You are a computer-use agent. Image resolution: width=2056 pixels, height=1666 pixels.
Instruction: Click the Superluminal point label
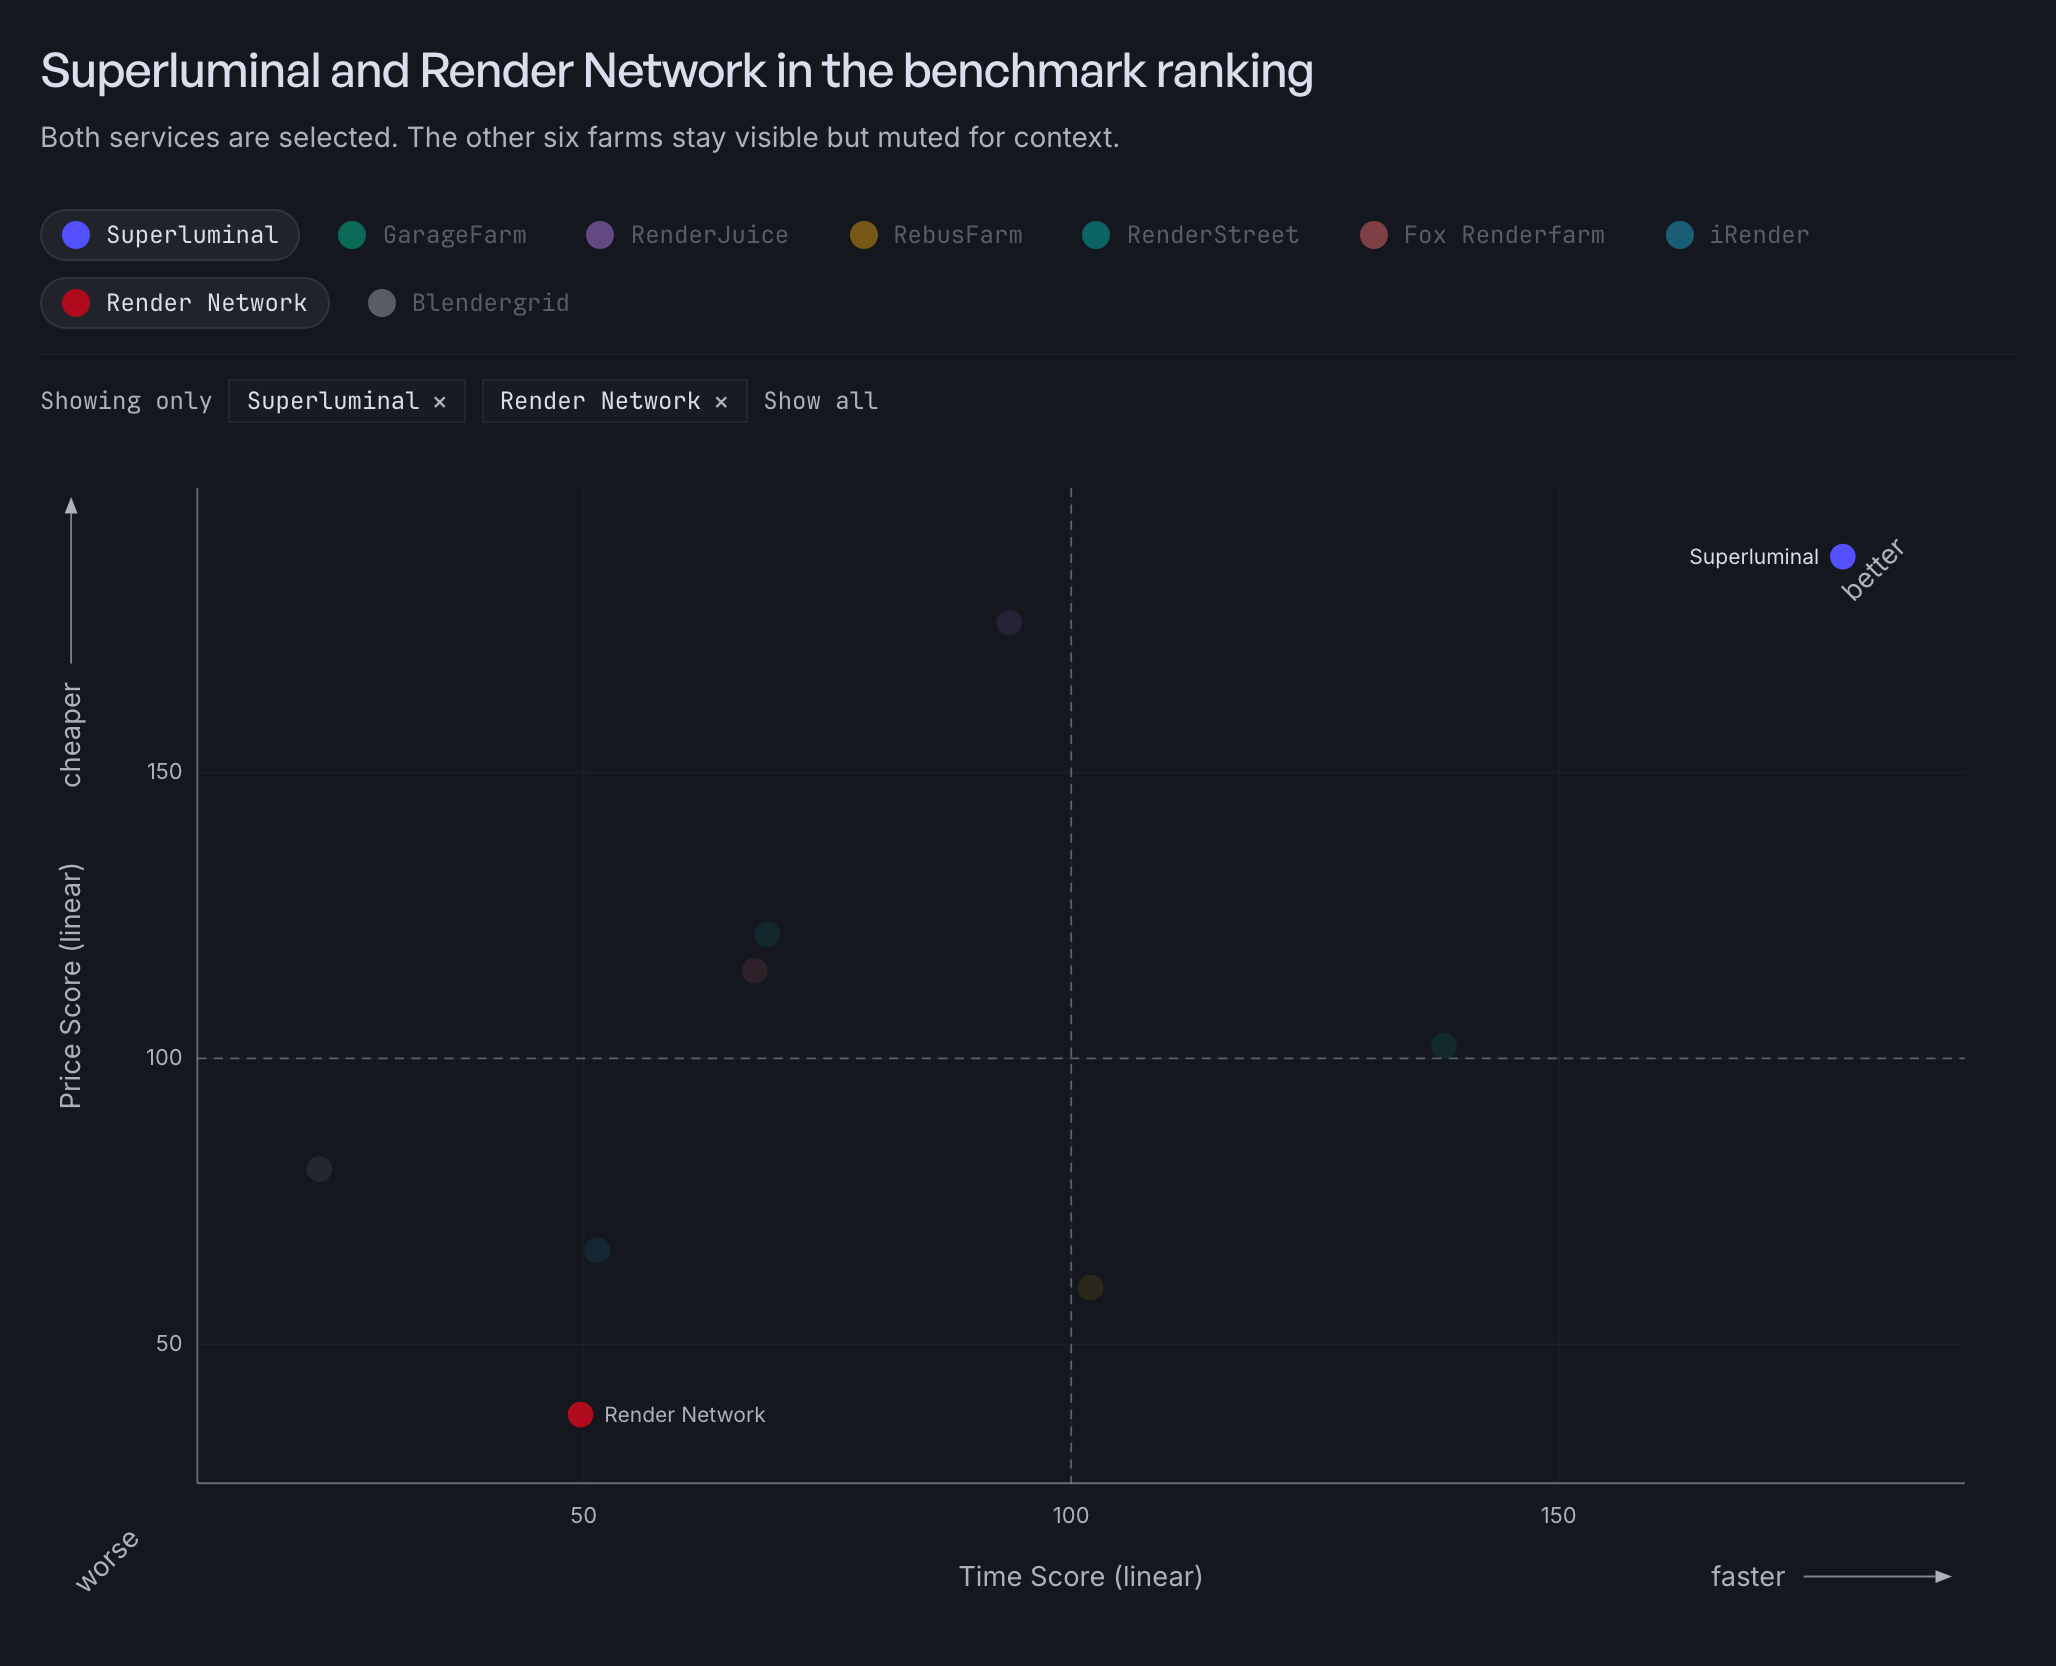1754,557
